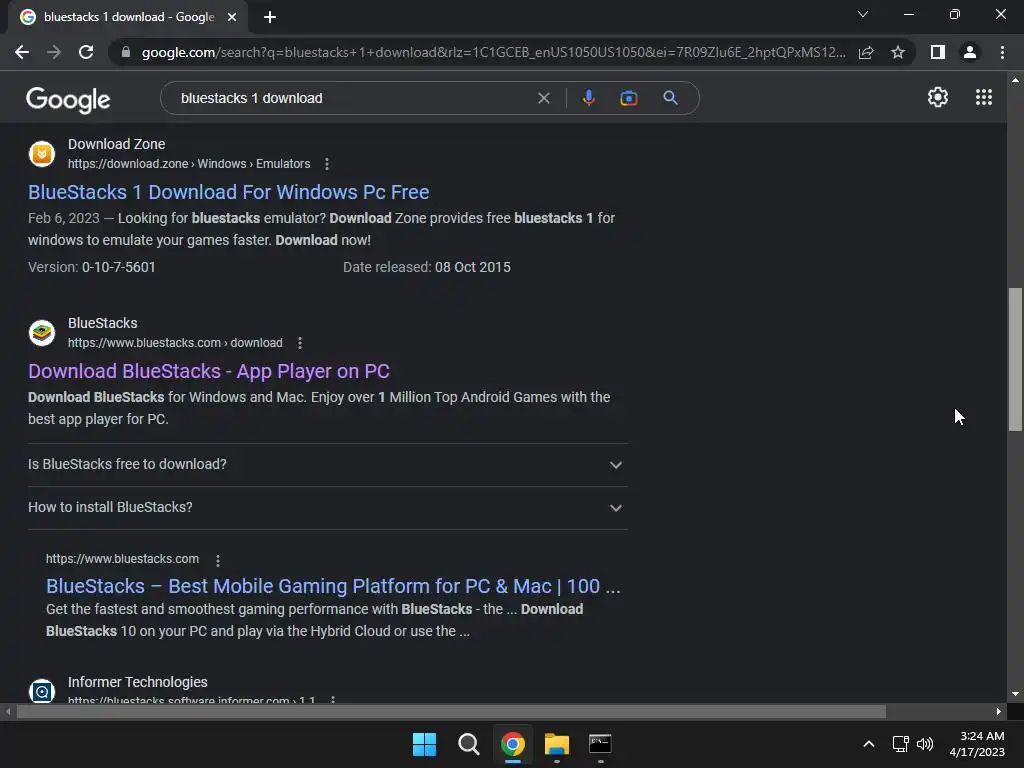Bookmark this tab with star icon
The image size is (1024, 768).
point(898,52)
